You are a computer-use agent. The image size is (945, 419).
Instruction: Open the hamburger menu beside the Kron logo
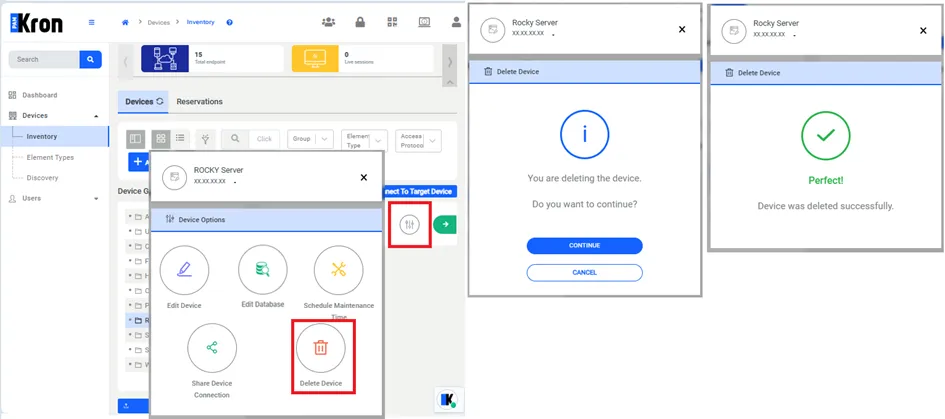[92, 22]
